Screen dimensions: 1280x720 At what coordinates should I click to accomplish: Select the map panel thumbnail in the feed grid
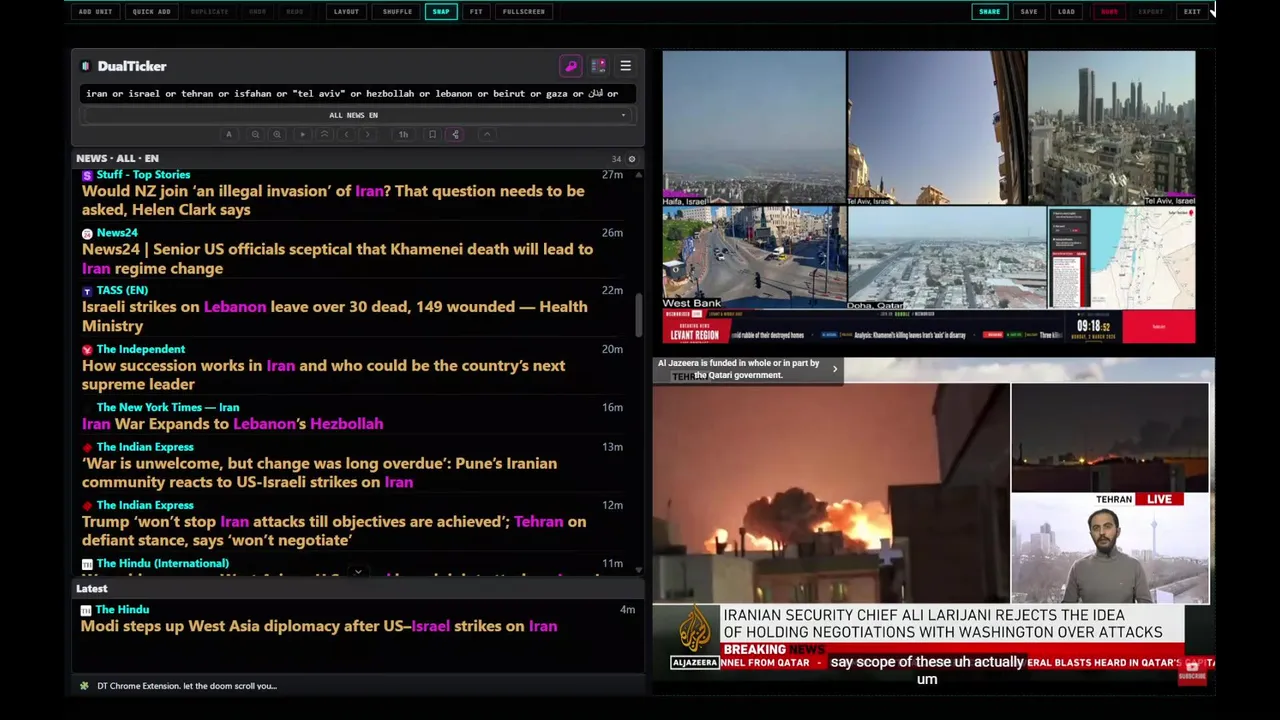pos(1122,258)
